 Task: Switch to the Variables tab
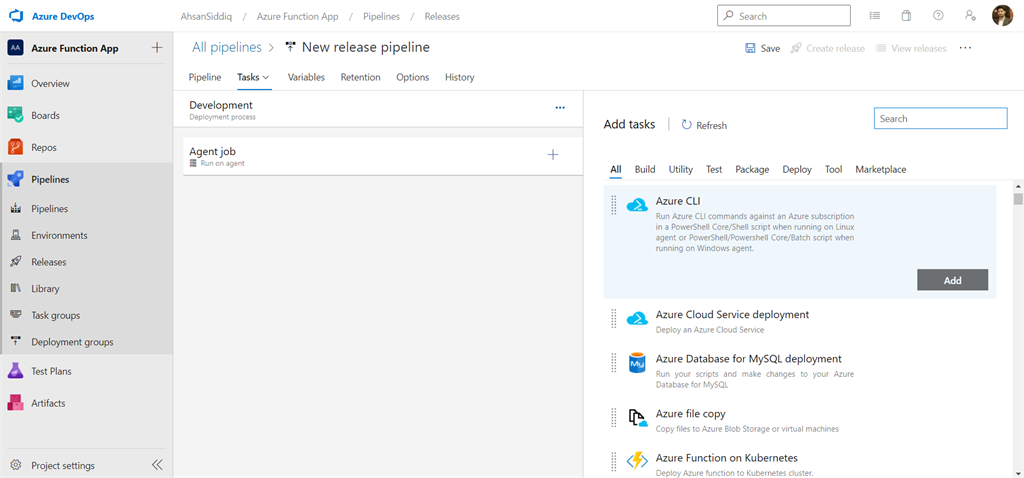tap(306, 77)
